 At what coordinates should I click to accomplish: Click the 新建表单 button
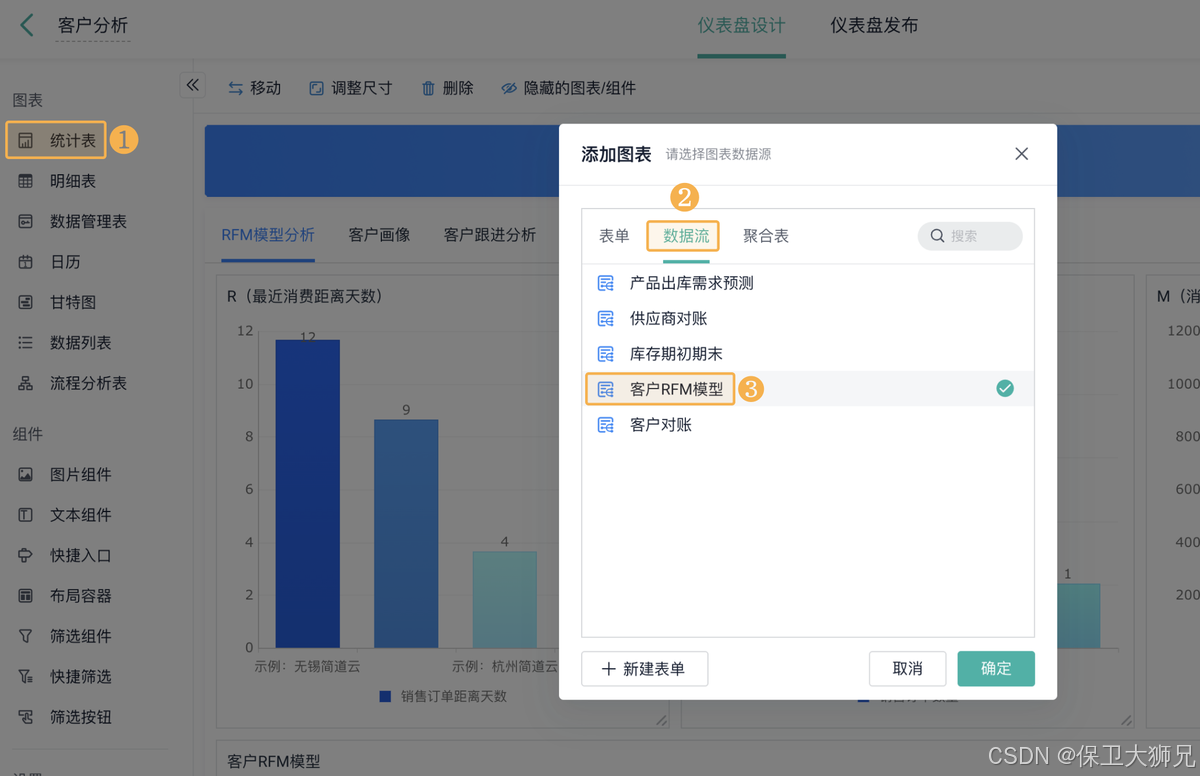click(645, 669)
